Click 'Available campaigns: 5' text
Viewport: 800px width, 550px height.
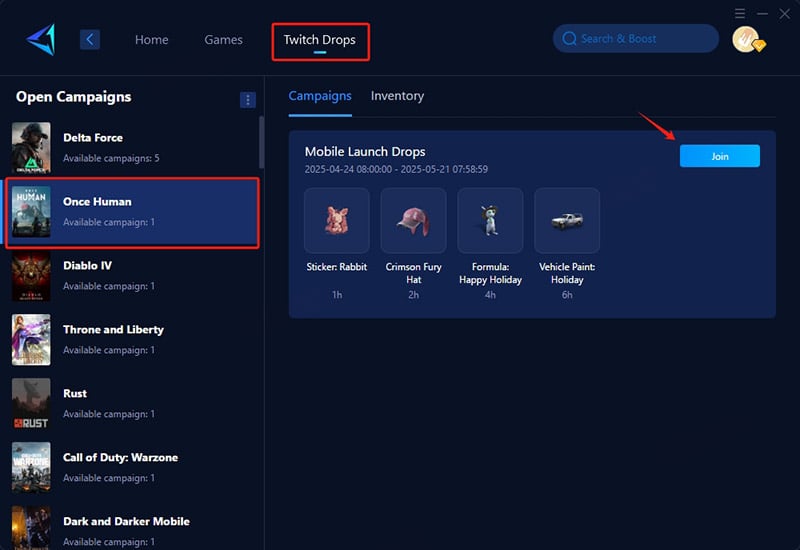(x=111, y=158)
